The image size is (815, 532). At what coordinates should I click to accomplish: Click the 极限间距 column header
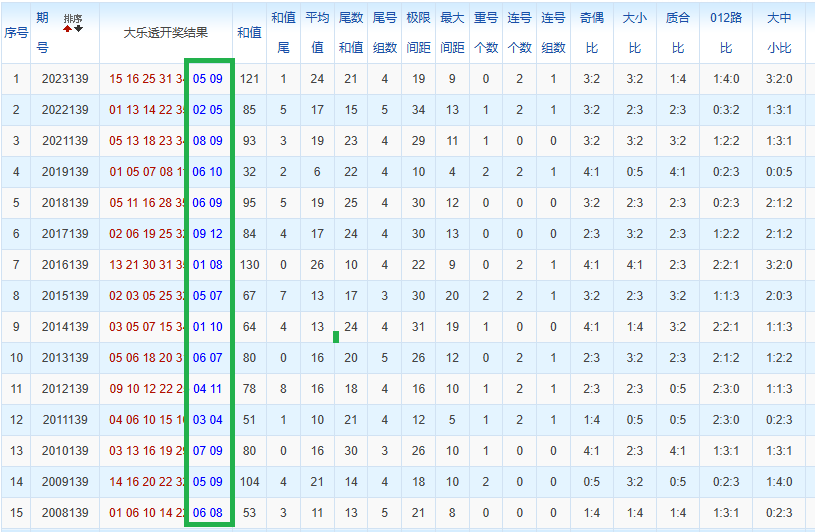click(418, 33)
